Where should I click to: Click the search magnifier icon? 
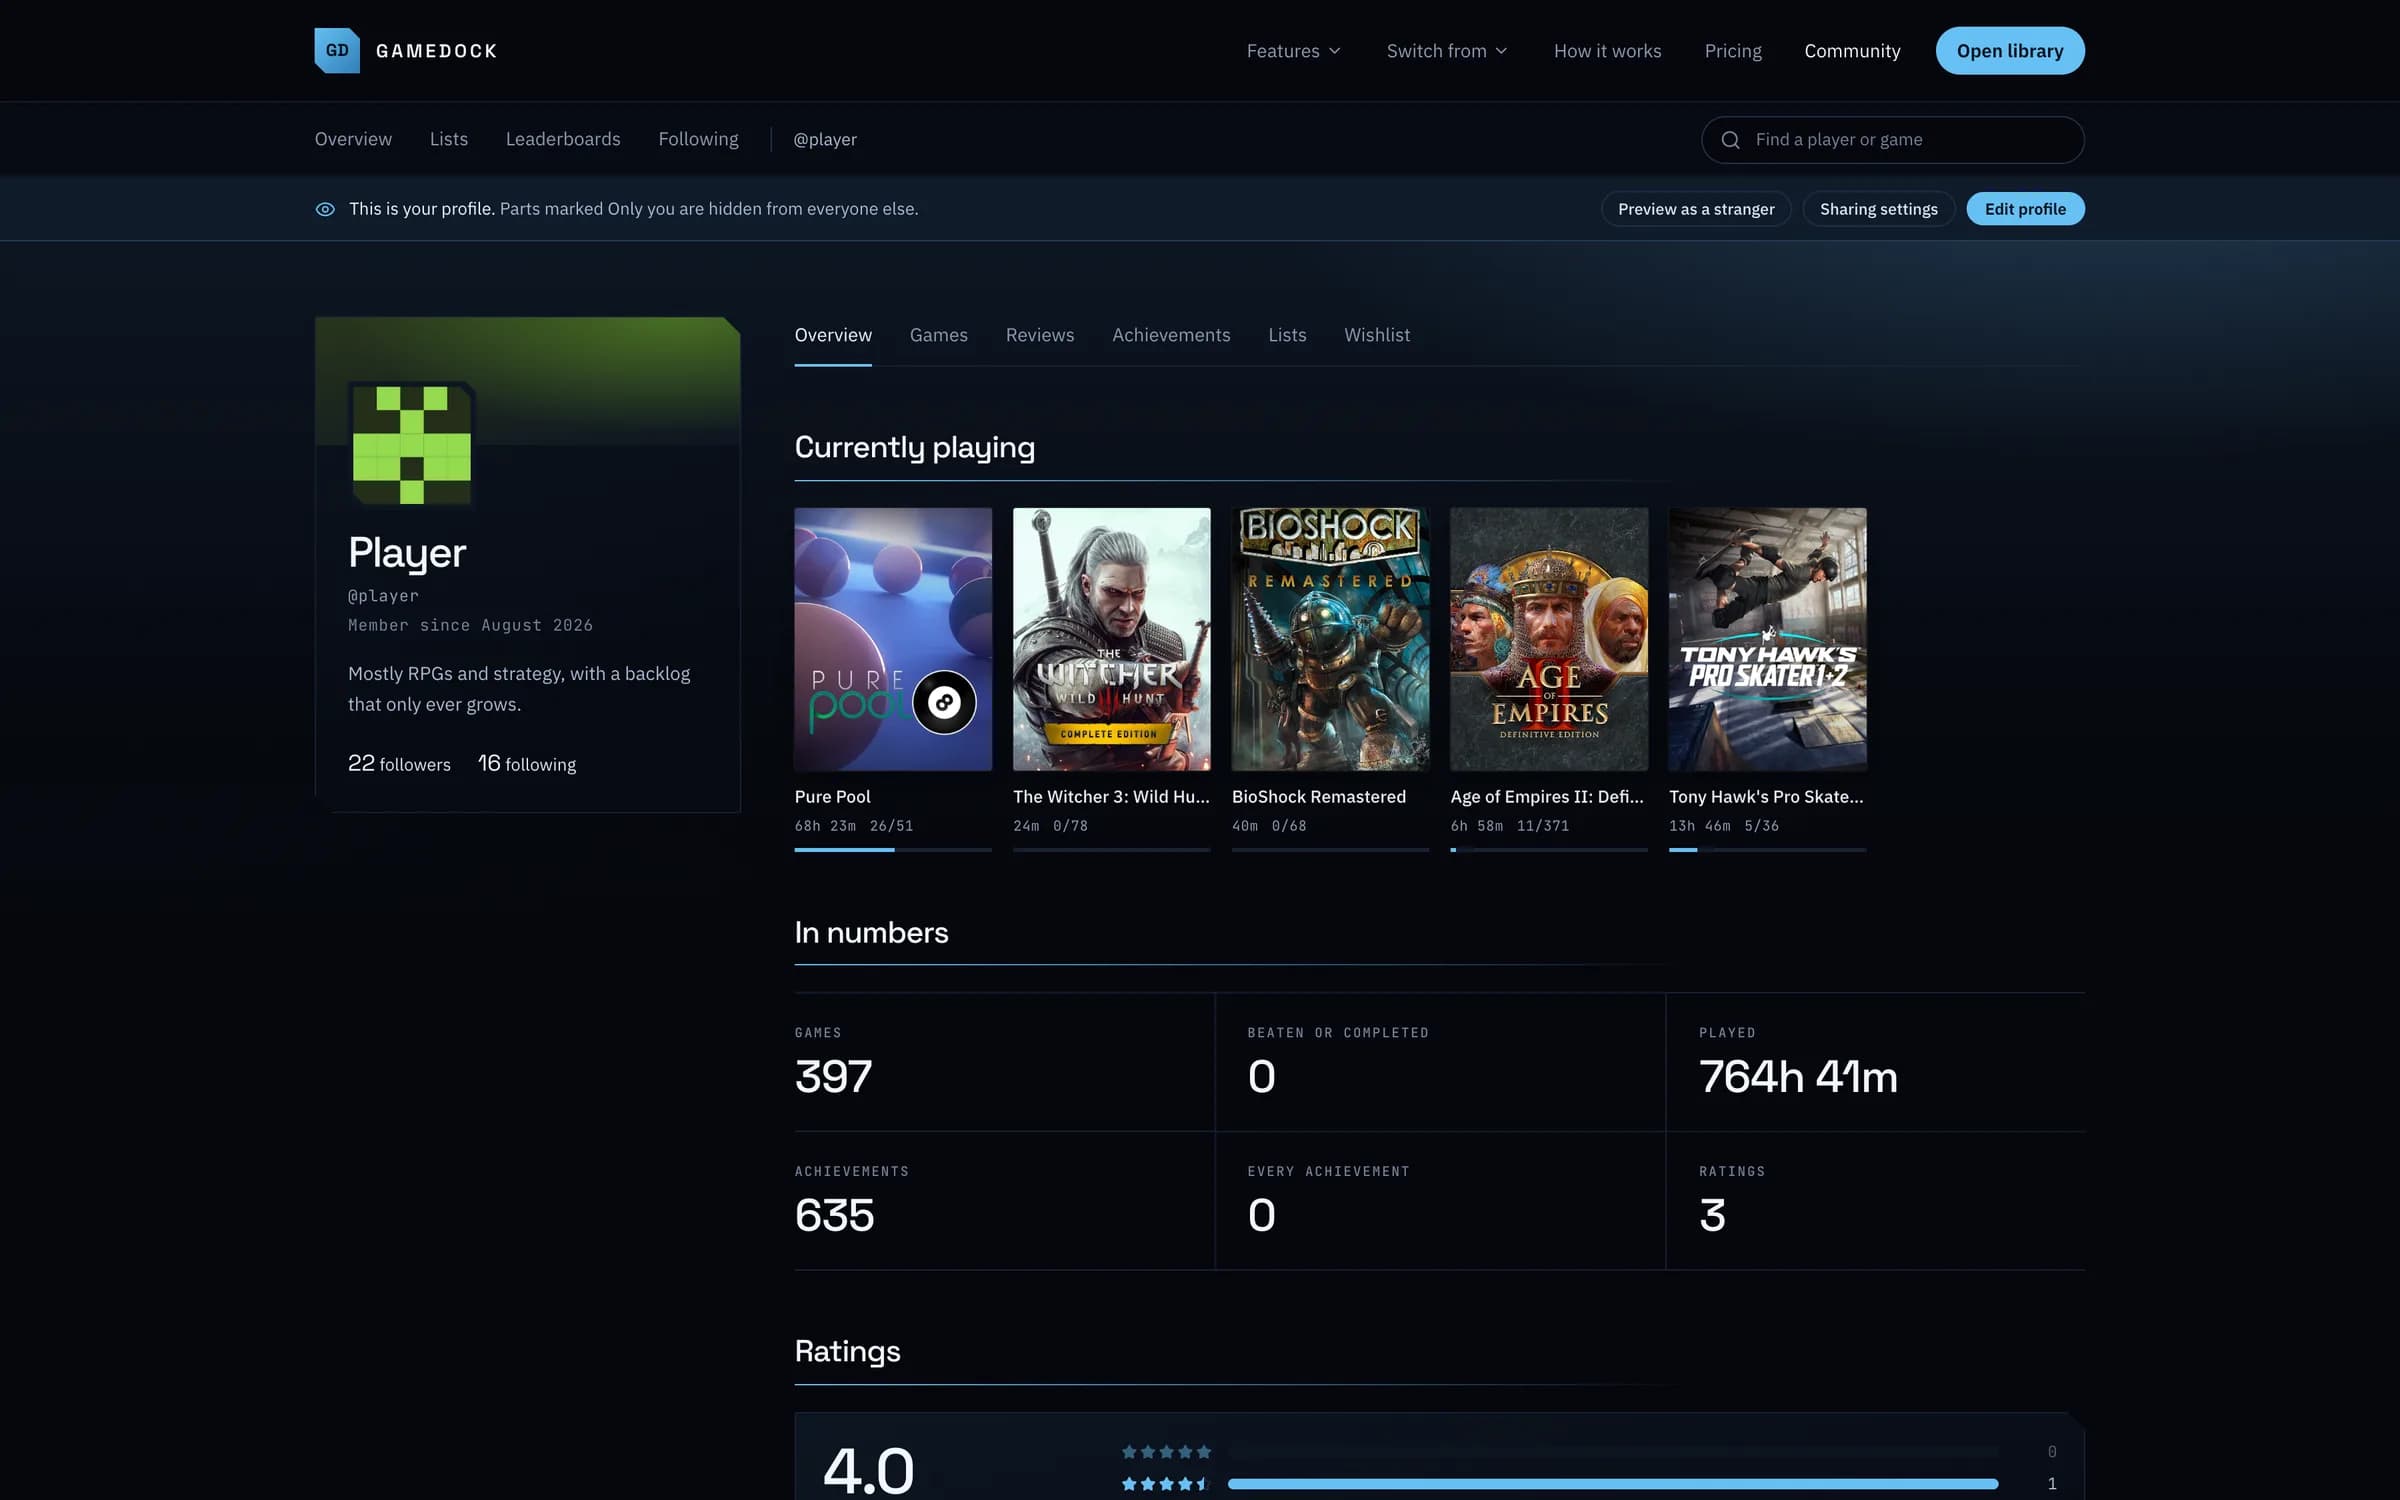1730,140
